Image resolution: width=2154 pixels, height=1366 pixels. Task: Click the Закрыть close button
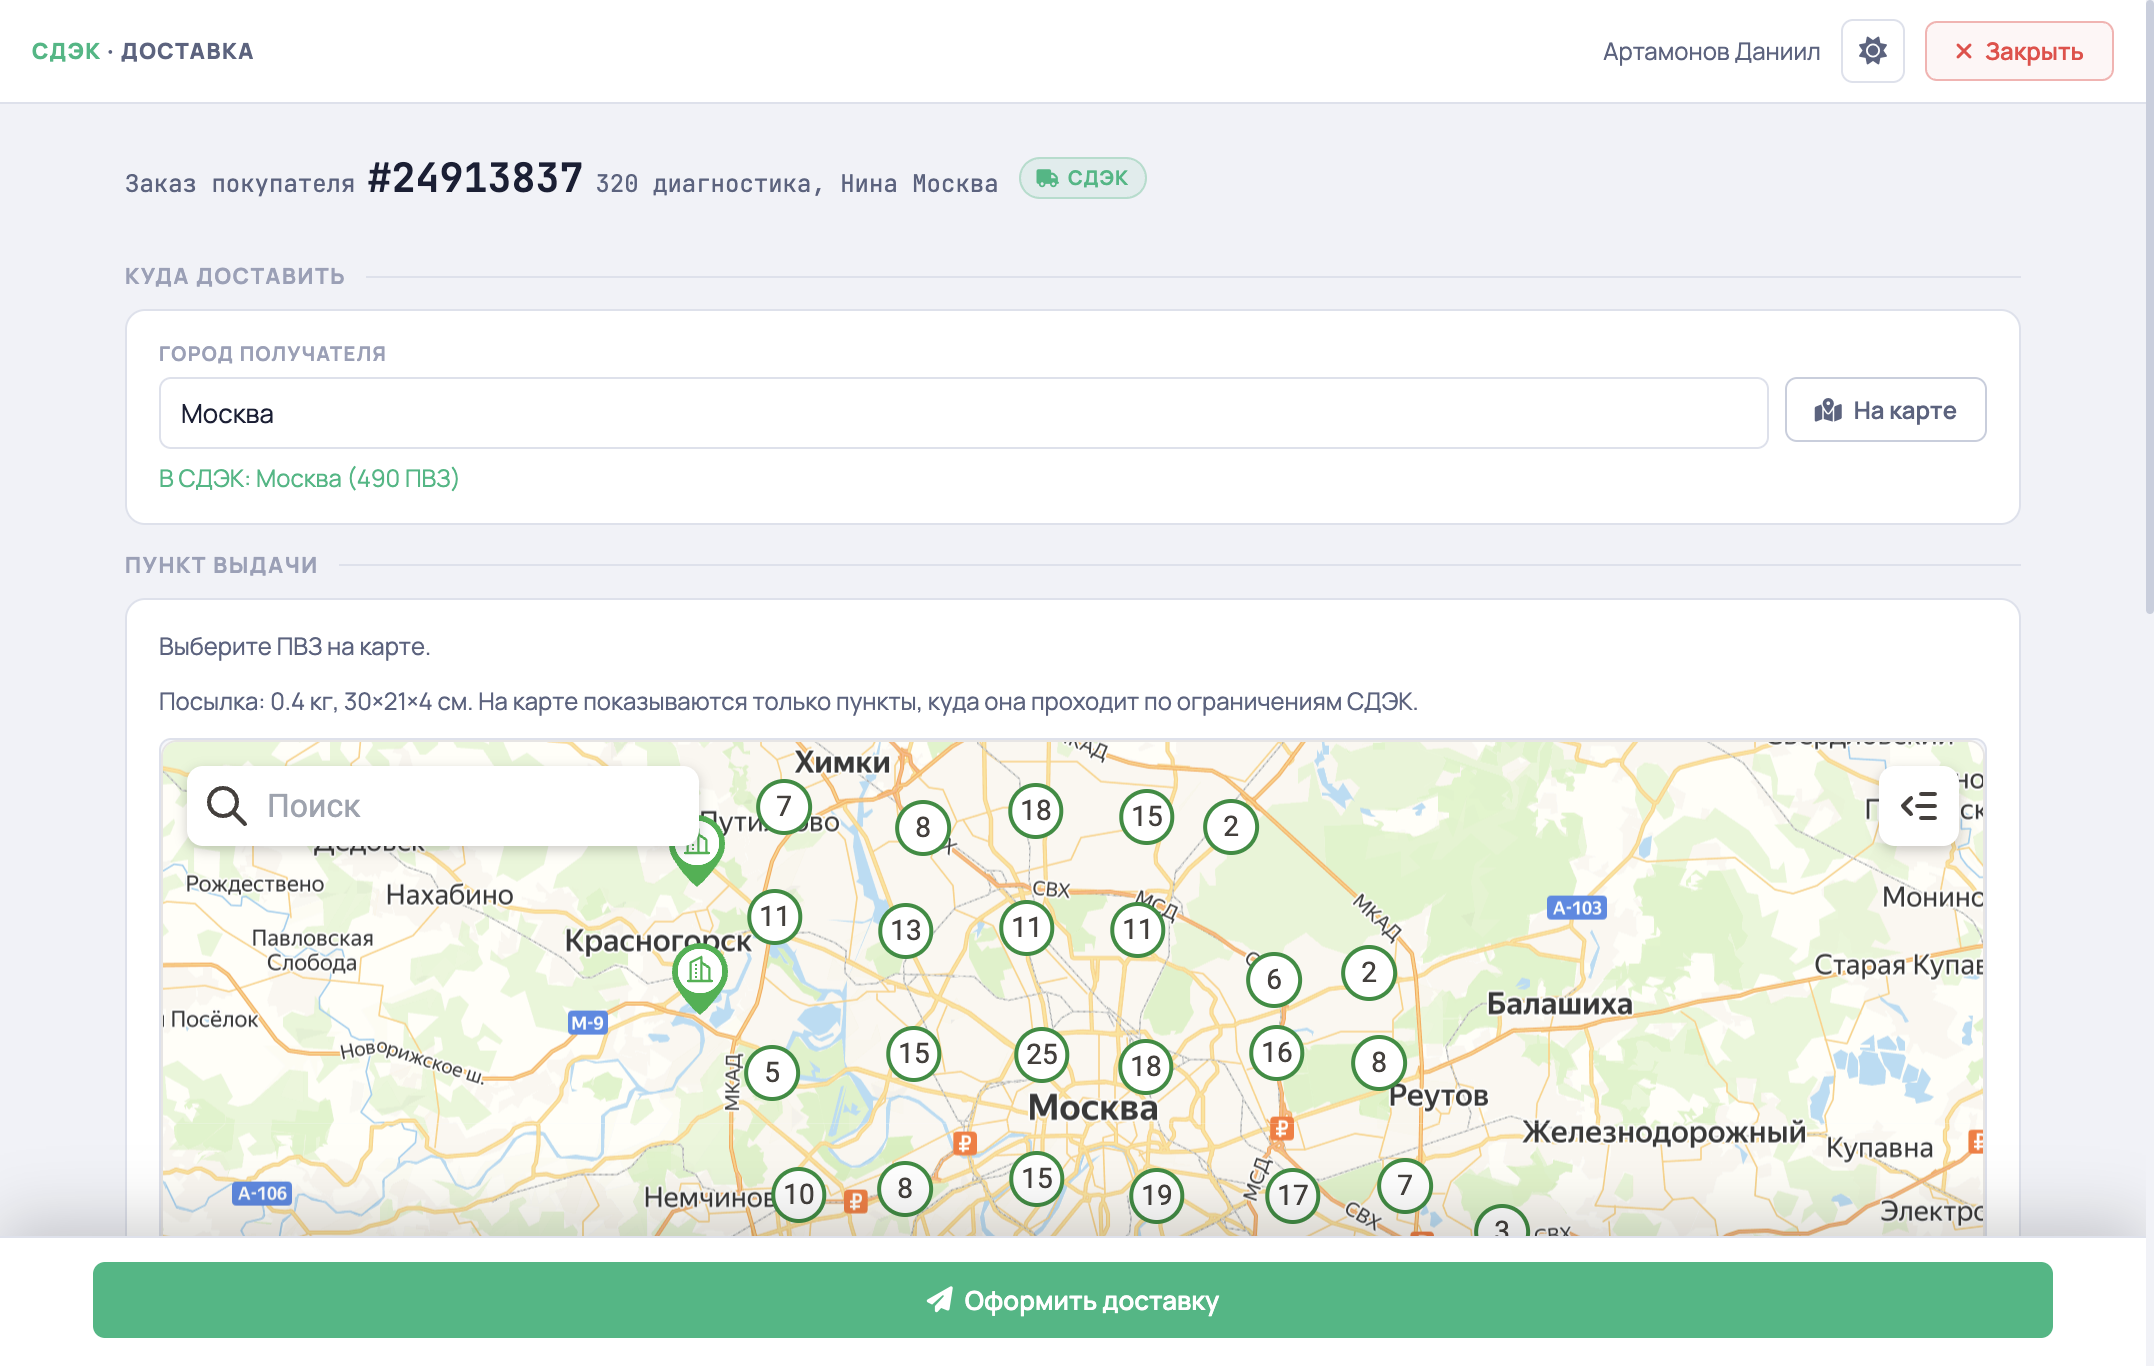click(2019, 51)
